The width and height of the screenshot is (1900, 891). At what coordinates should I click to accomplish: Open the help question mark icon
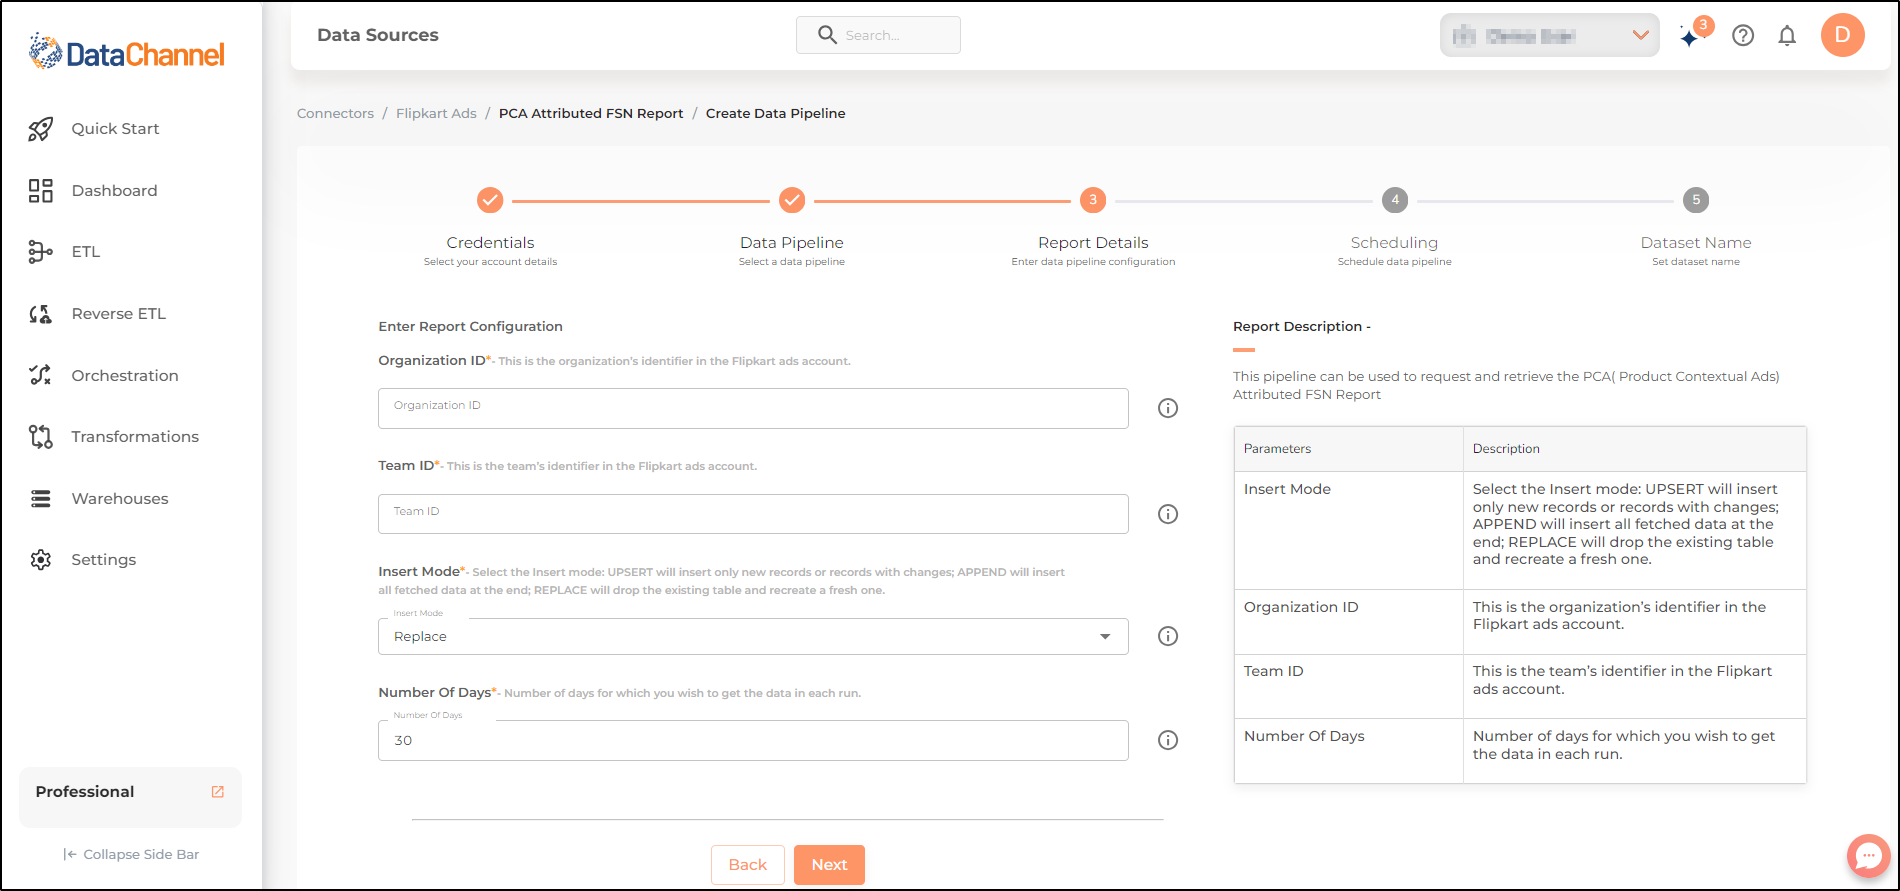pyautogui.click(x=1743, y=36)
